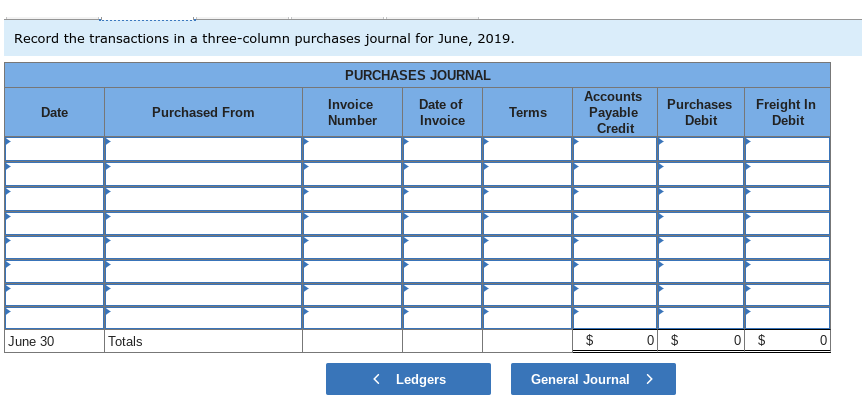Screen dimensions: 862x411
Task: Click first row Freight In Debit field
Action: [787, 149]
